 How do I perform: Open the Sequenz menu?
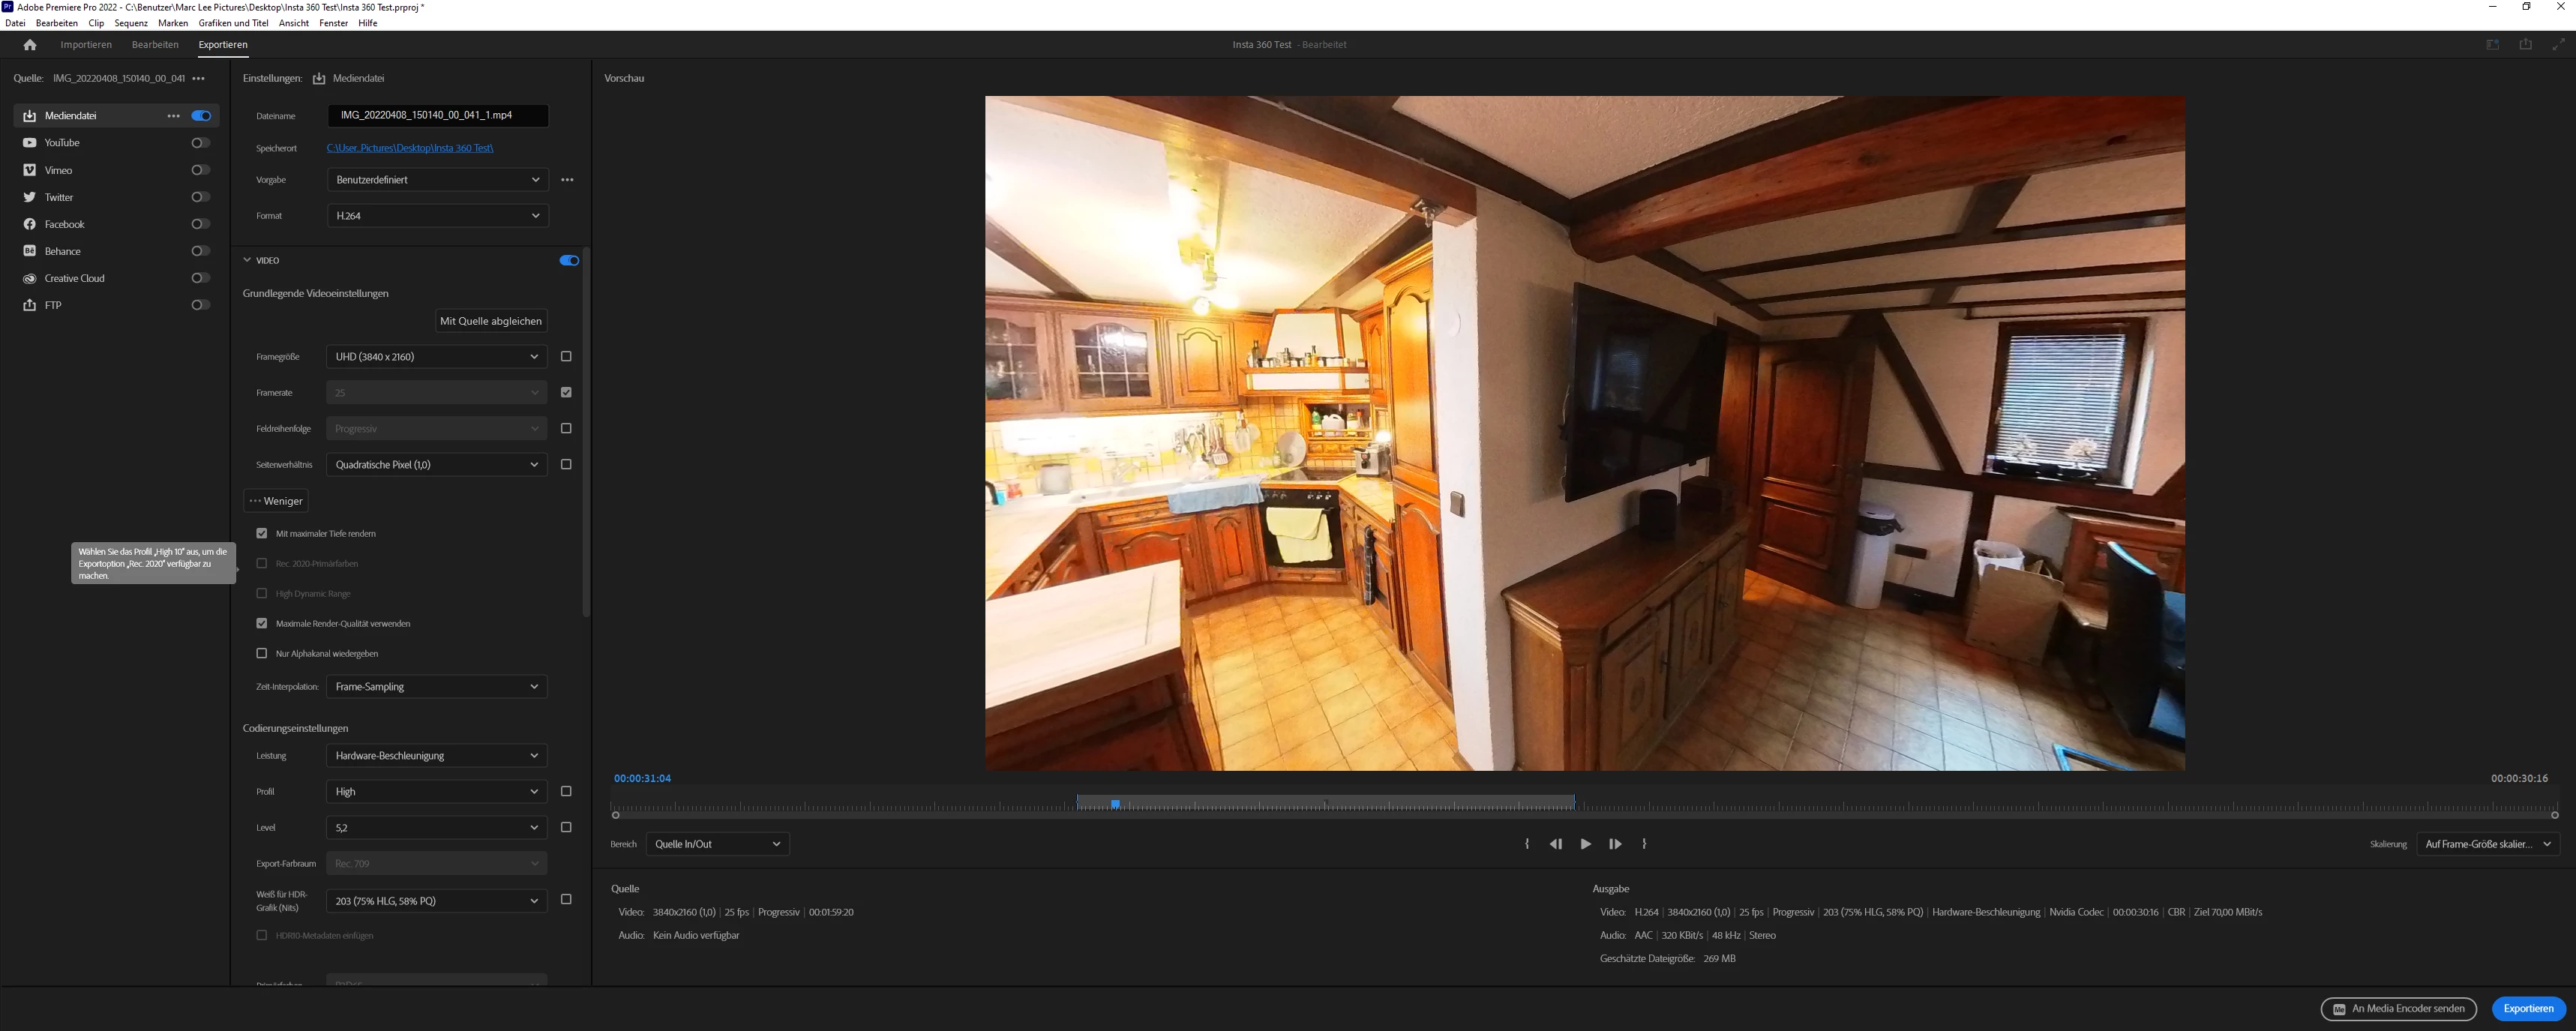[131, 23]
